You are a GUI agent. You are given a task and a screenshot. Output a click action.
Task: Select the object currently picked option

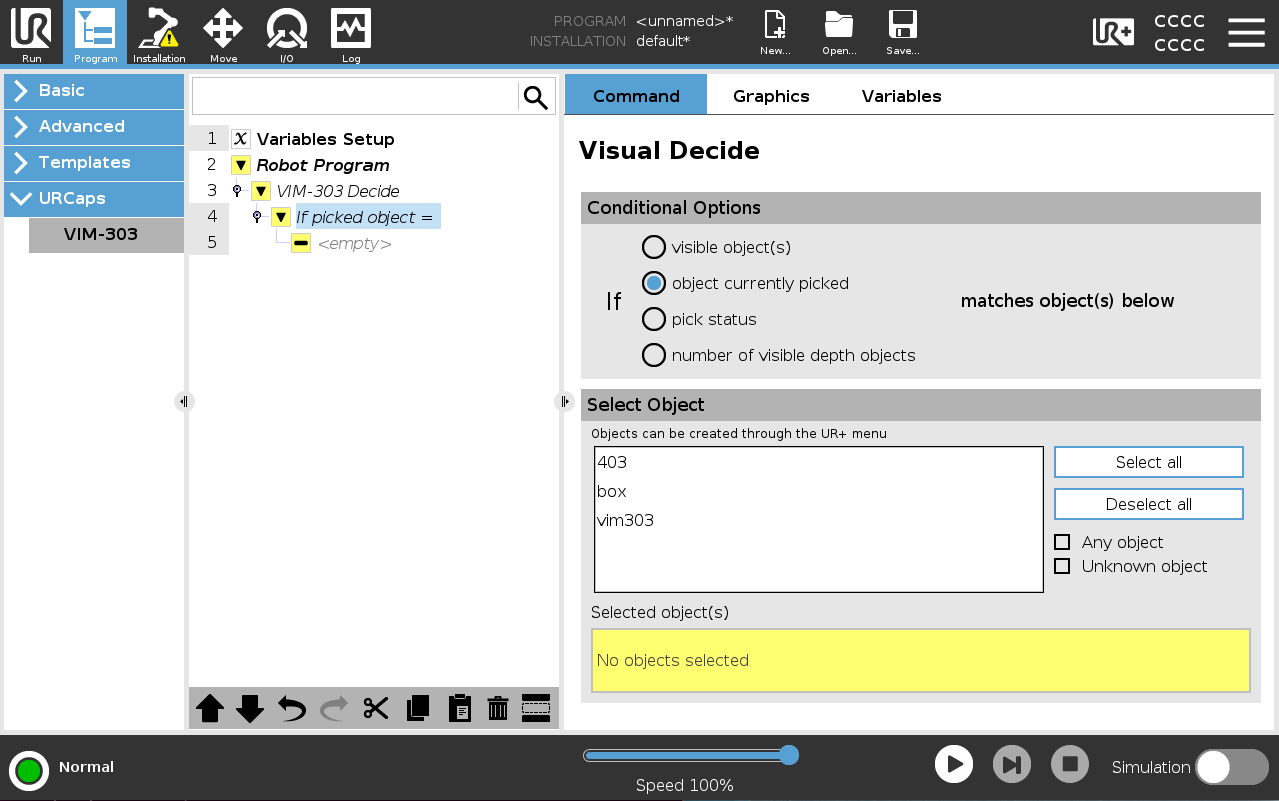(653, 283)
